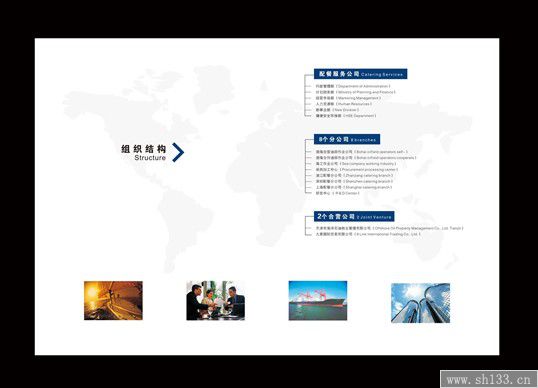Click the Marketing Management entry
538x388 pixels.
(348, 98)
